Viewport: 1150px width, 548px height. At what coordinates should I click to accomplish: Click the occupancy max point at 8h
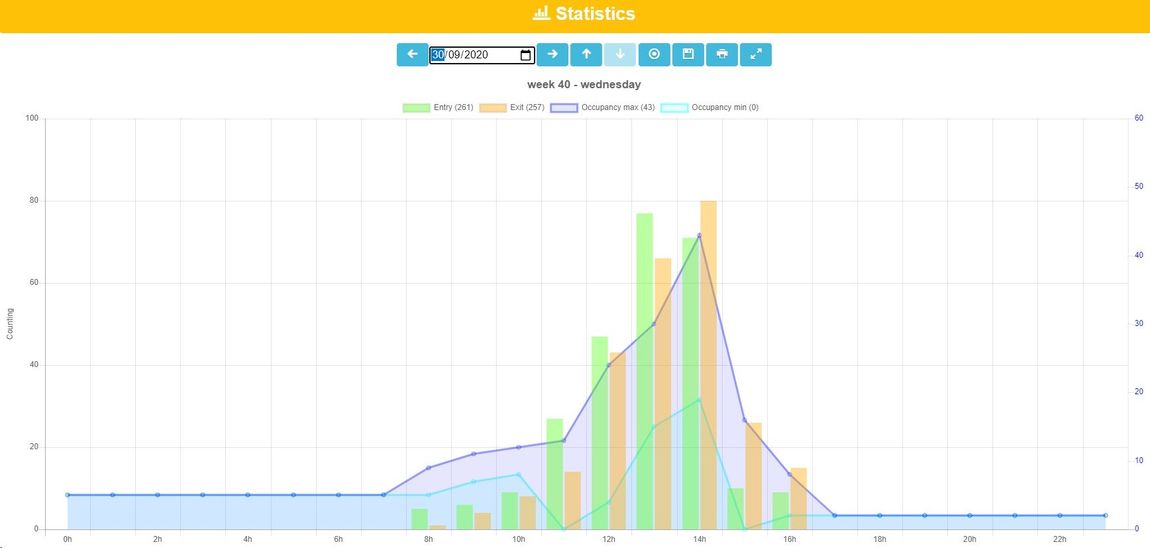[428, 467]
